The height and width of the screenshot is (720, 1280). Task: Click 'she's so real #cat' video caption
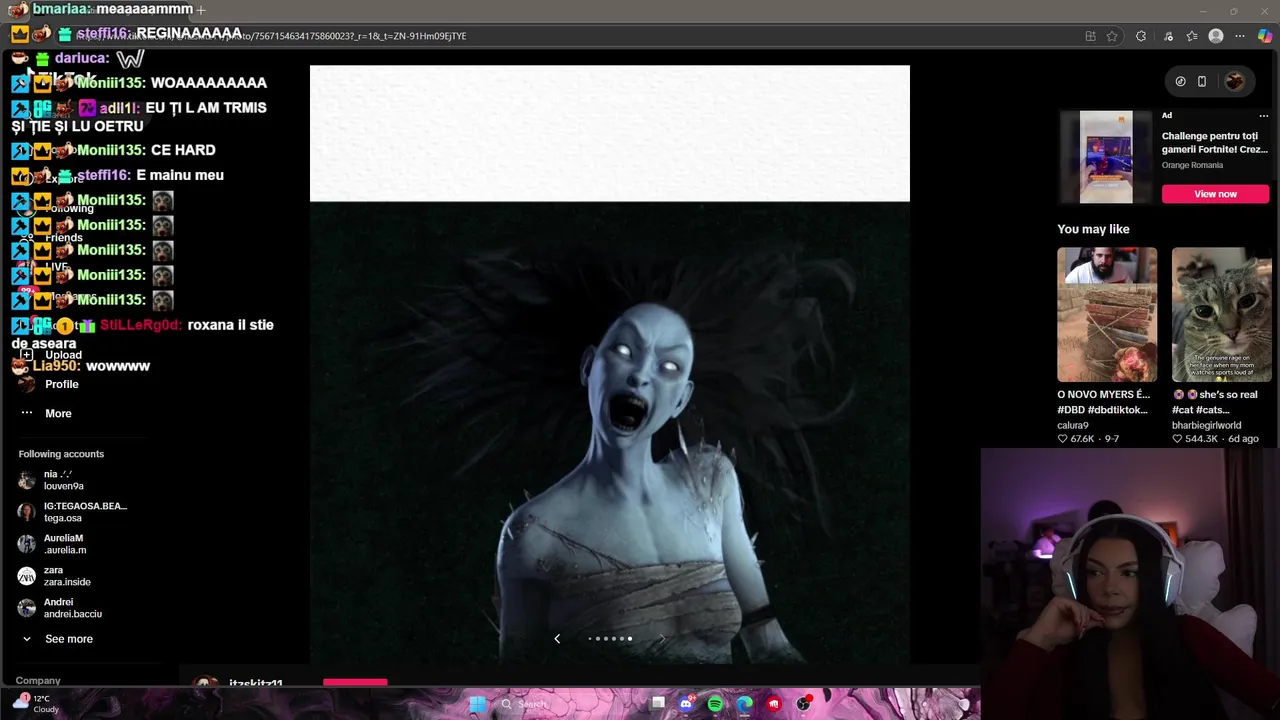pos(1215,402)
